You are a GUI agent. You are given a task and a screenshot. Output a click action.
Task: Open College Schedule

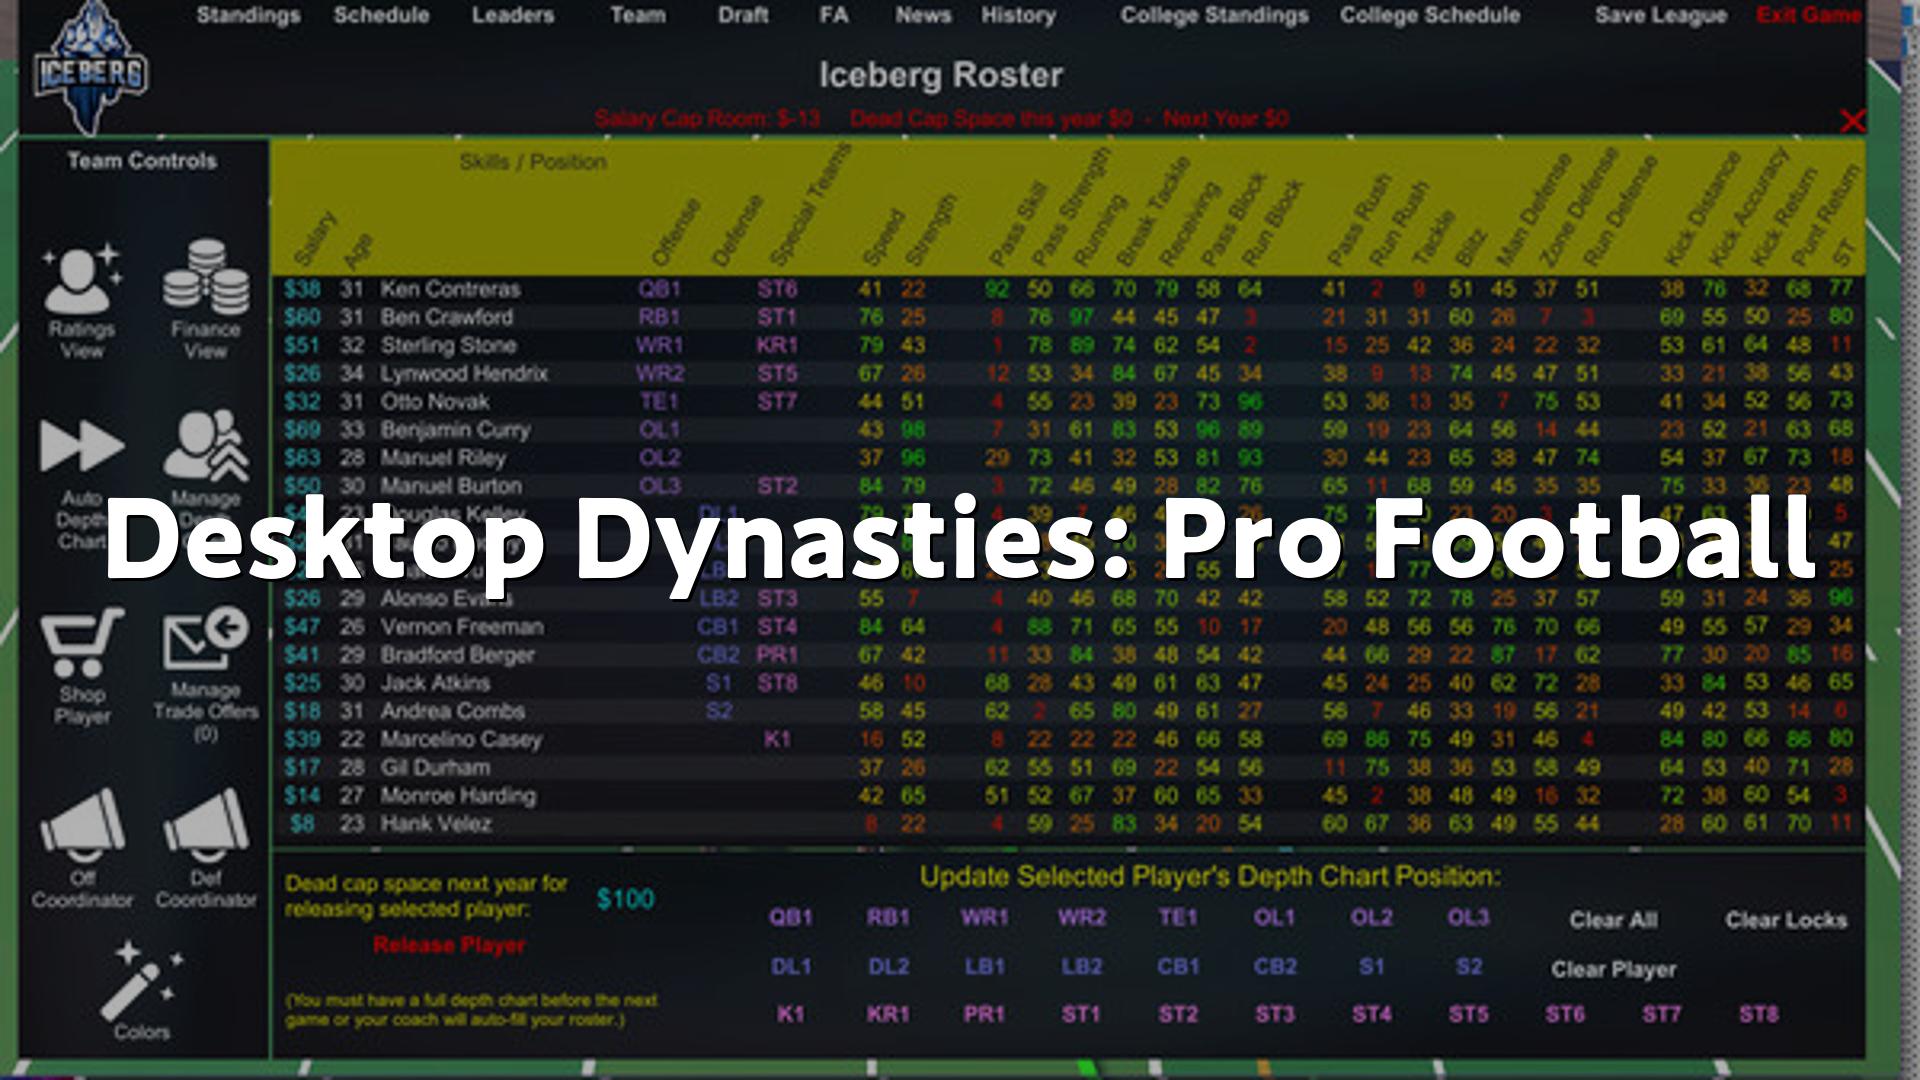pos(1430,15)
